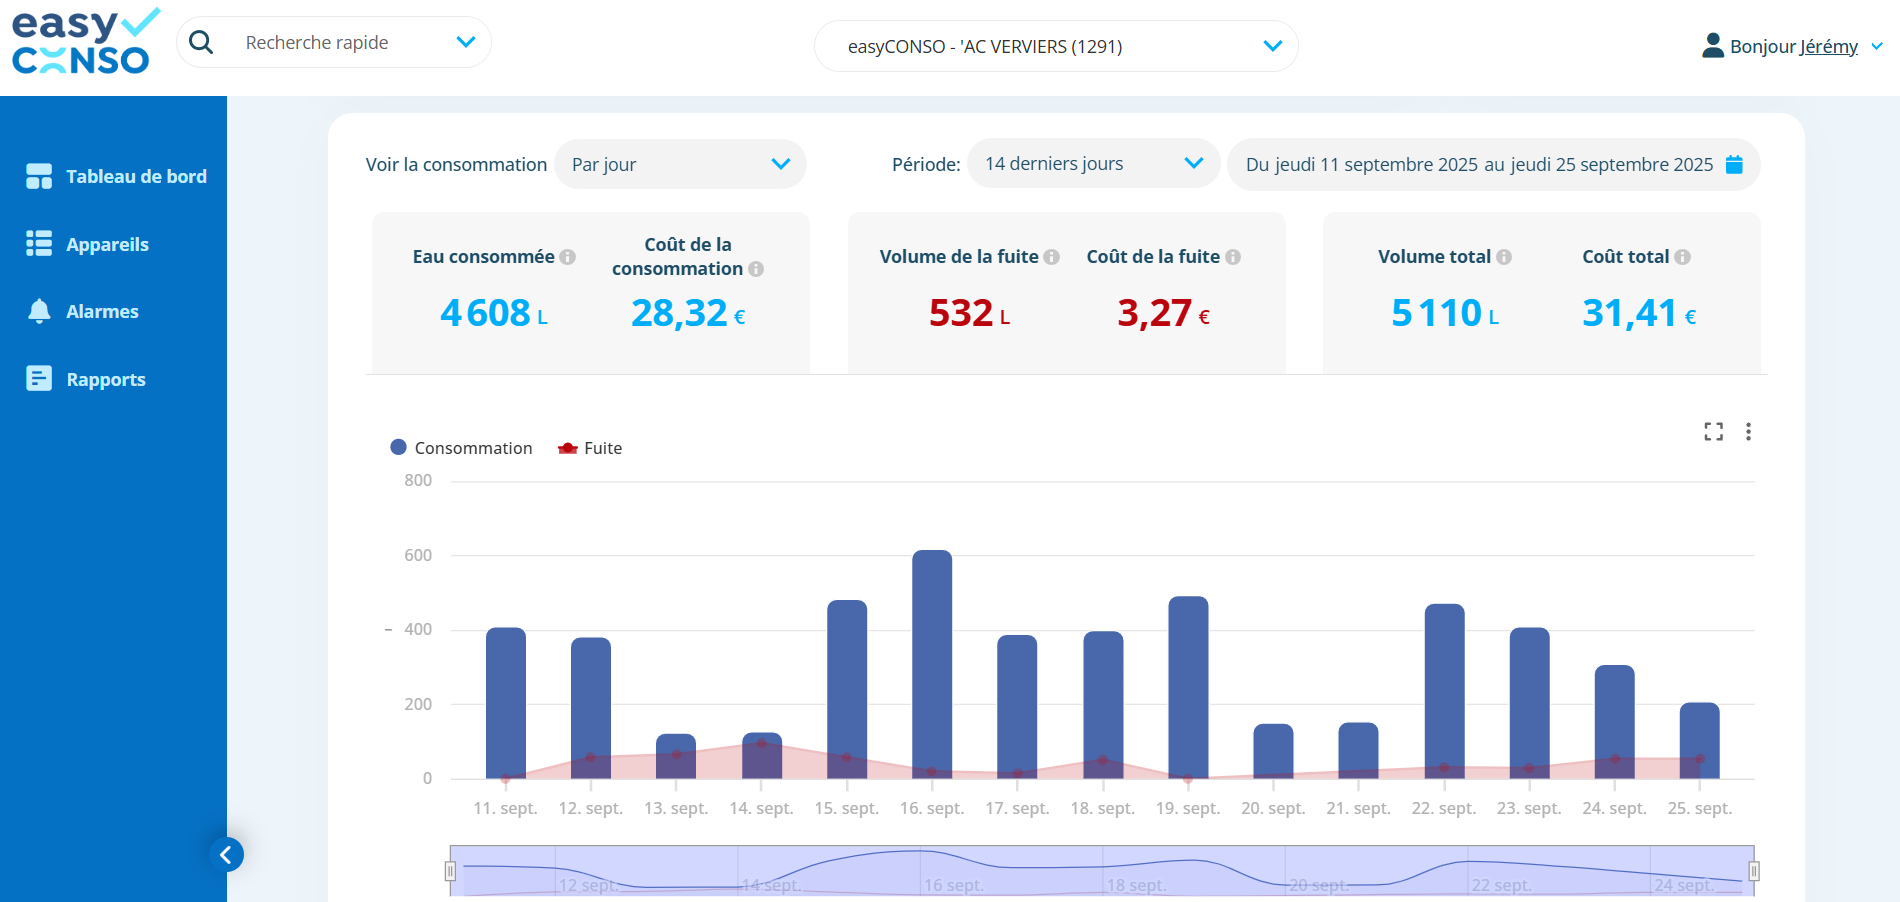The image size is (1900, 902).
Task: Click info icon beside Volume total
Action: point(1504,257)
